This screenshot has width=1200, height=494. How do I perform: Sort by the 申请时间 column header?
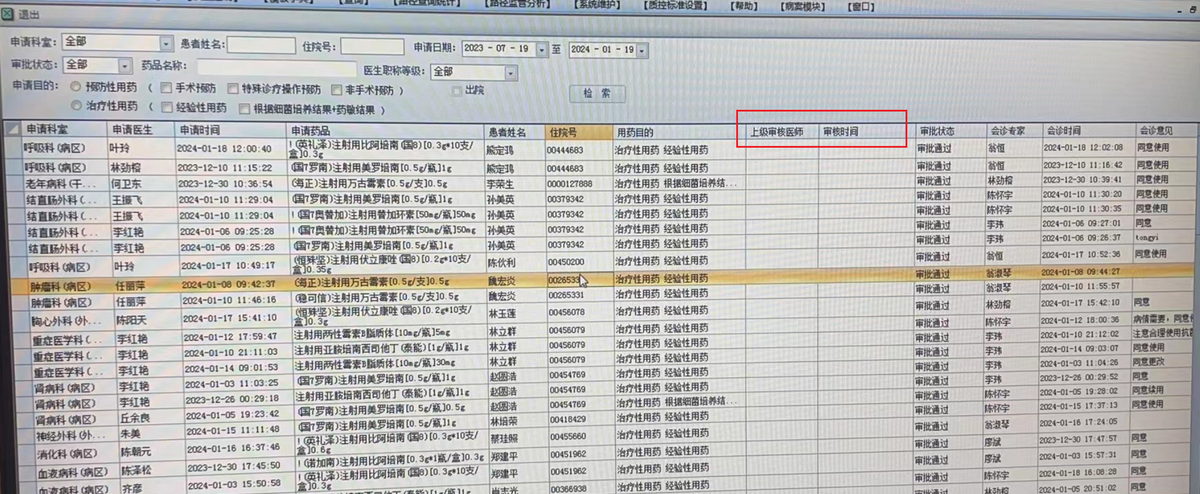pyautogui.click(x=231, y=130)
